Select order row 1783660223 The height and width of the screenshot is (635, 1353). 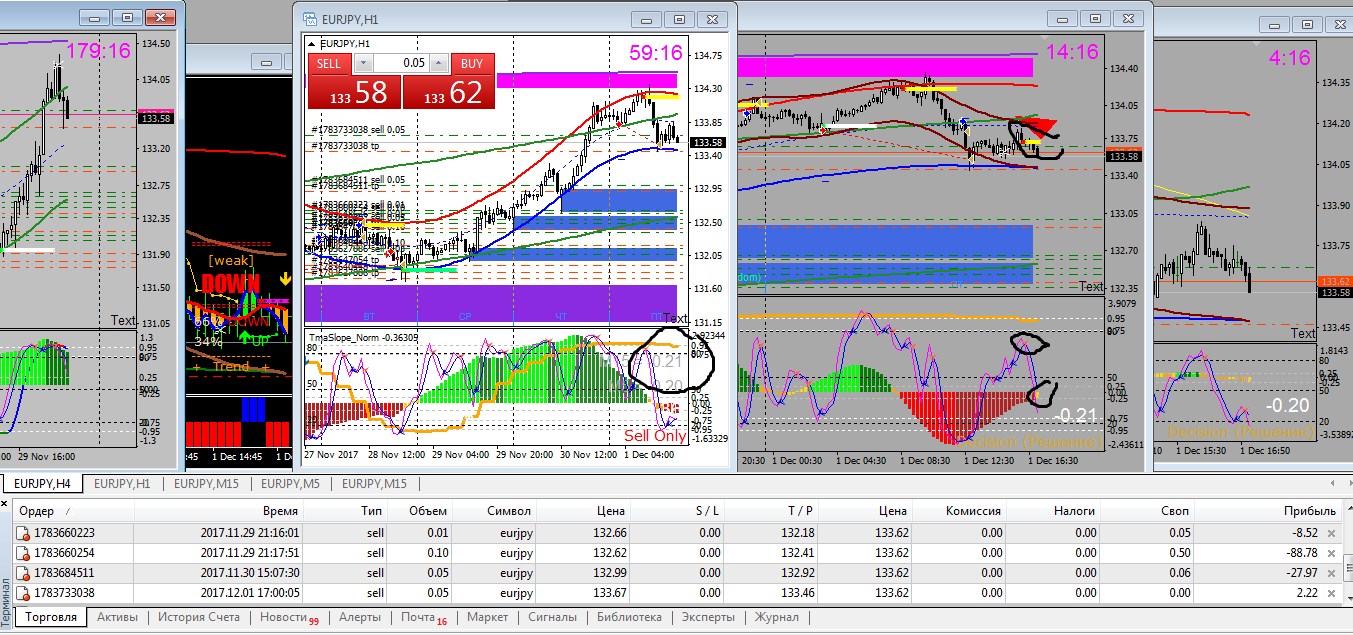(x=676, y=533)
